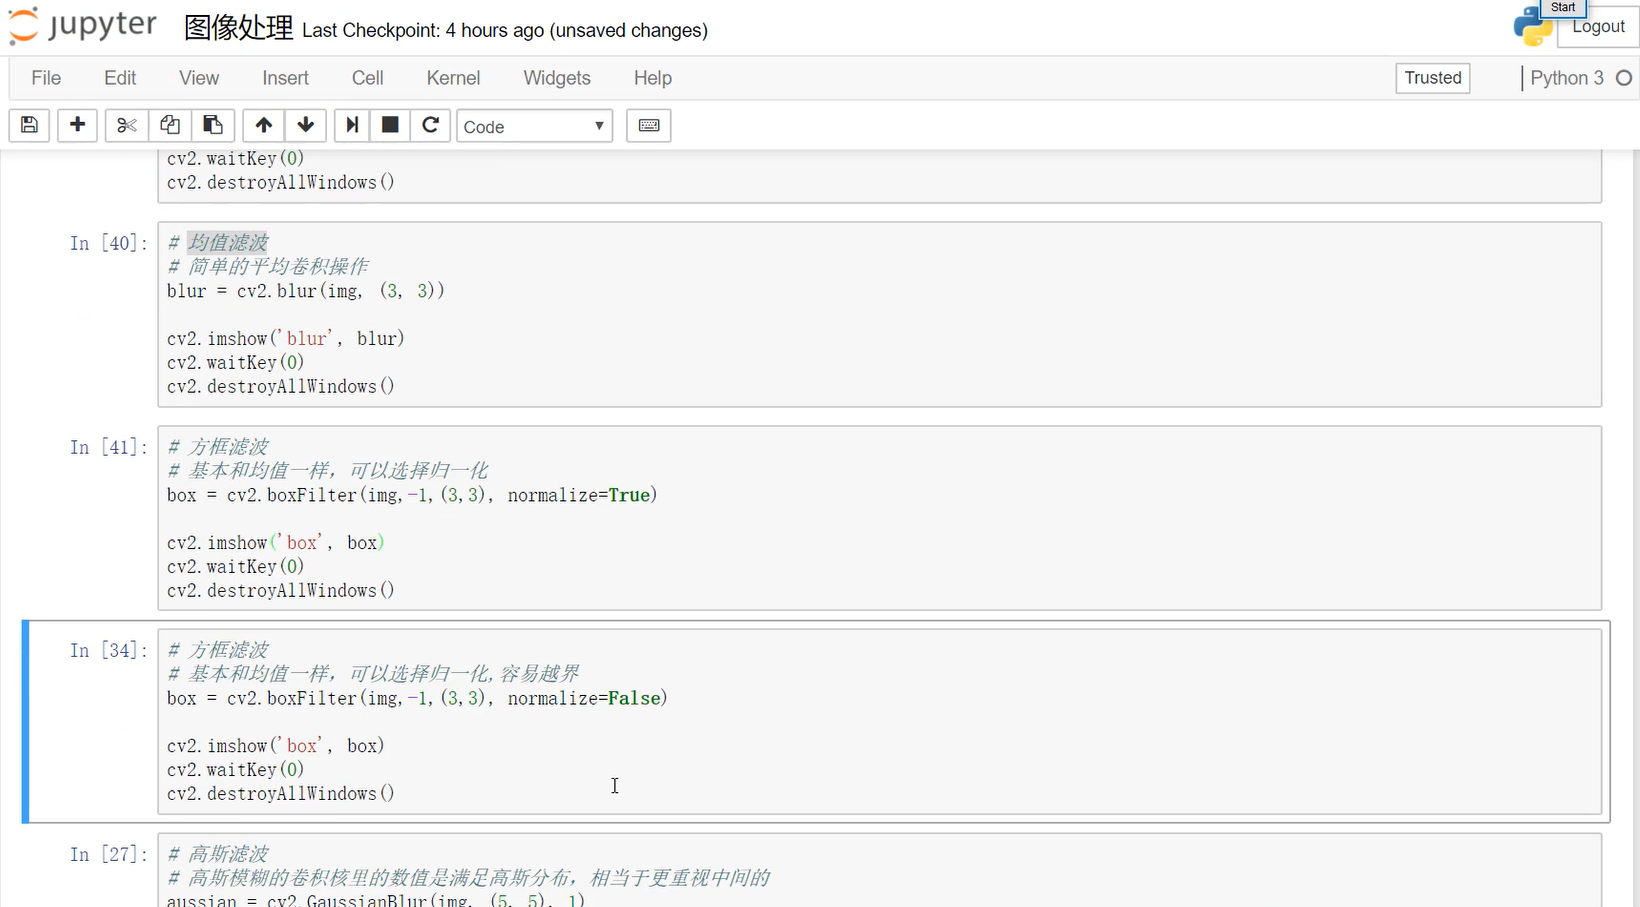Viewport: 1640px width, 907px height.
Task: Open the File menu
Action: pos(46,78)
